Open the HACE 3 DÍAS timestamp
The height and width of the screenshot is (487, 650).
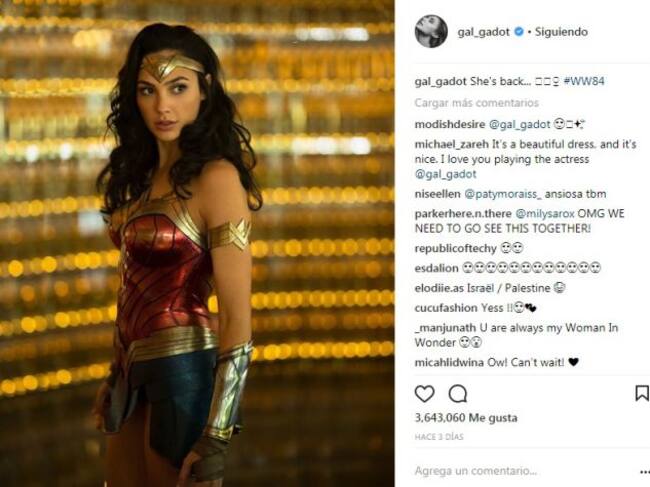click(x=439, y=437)
